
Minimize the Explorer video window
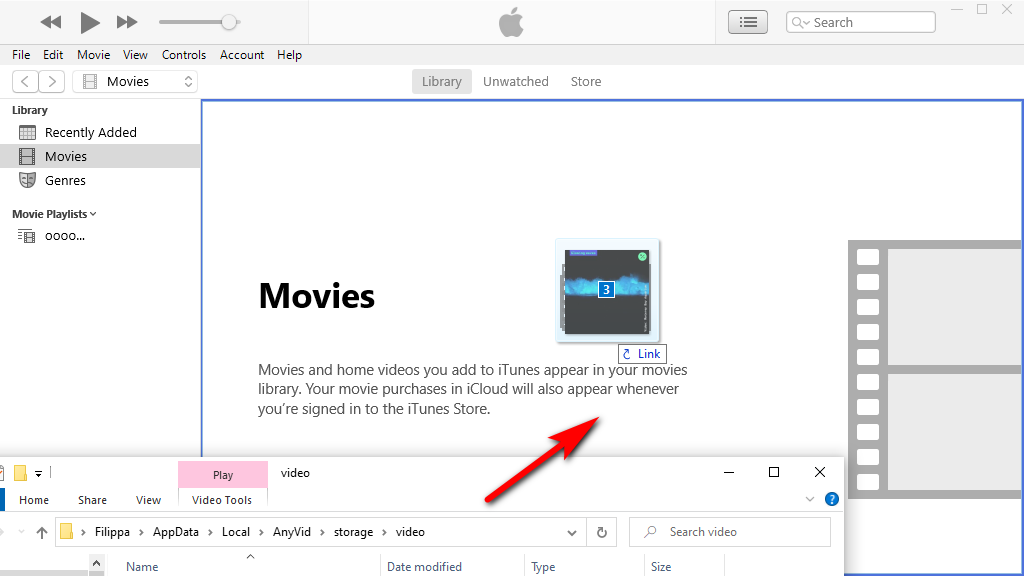click(729, 472)
